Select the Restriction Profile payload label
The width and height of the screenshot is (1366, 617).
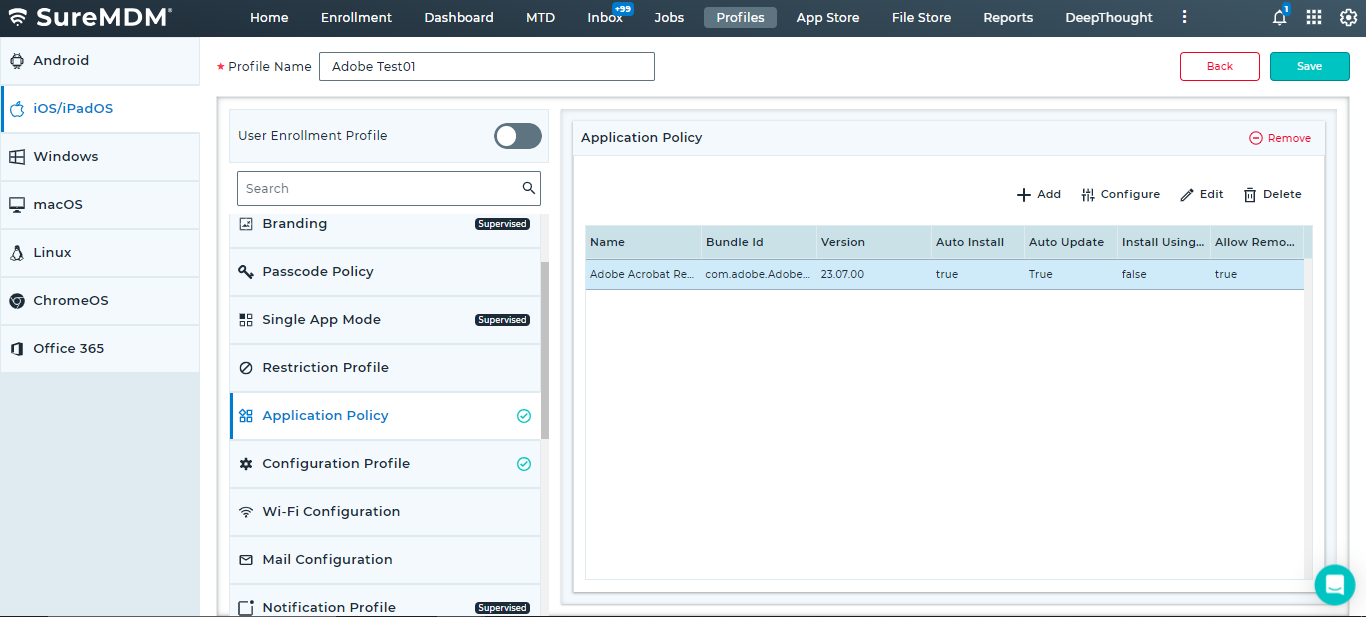pyautogui.click(x=325, y=368)
